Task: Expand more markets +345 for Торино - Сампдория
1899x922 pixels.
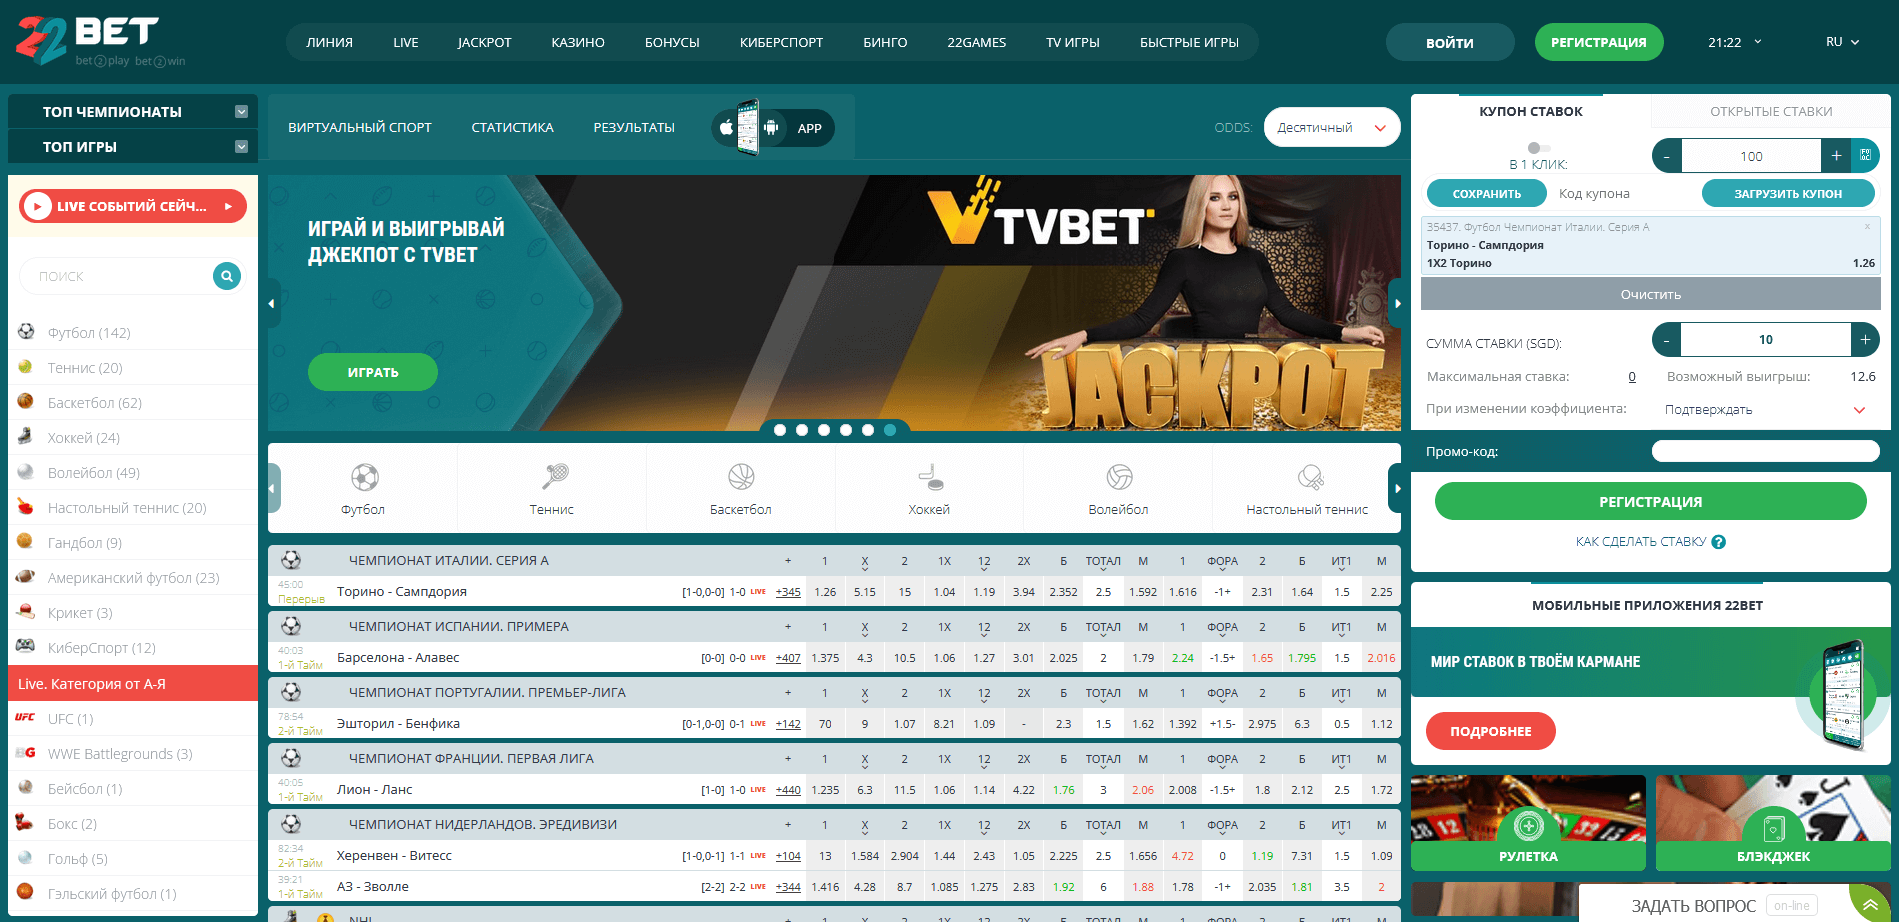Action: pyautogui.click(x=788, y=592)
